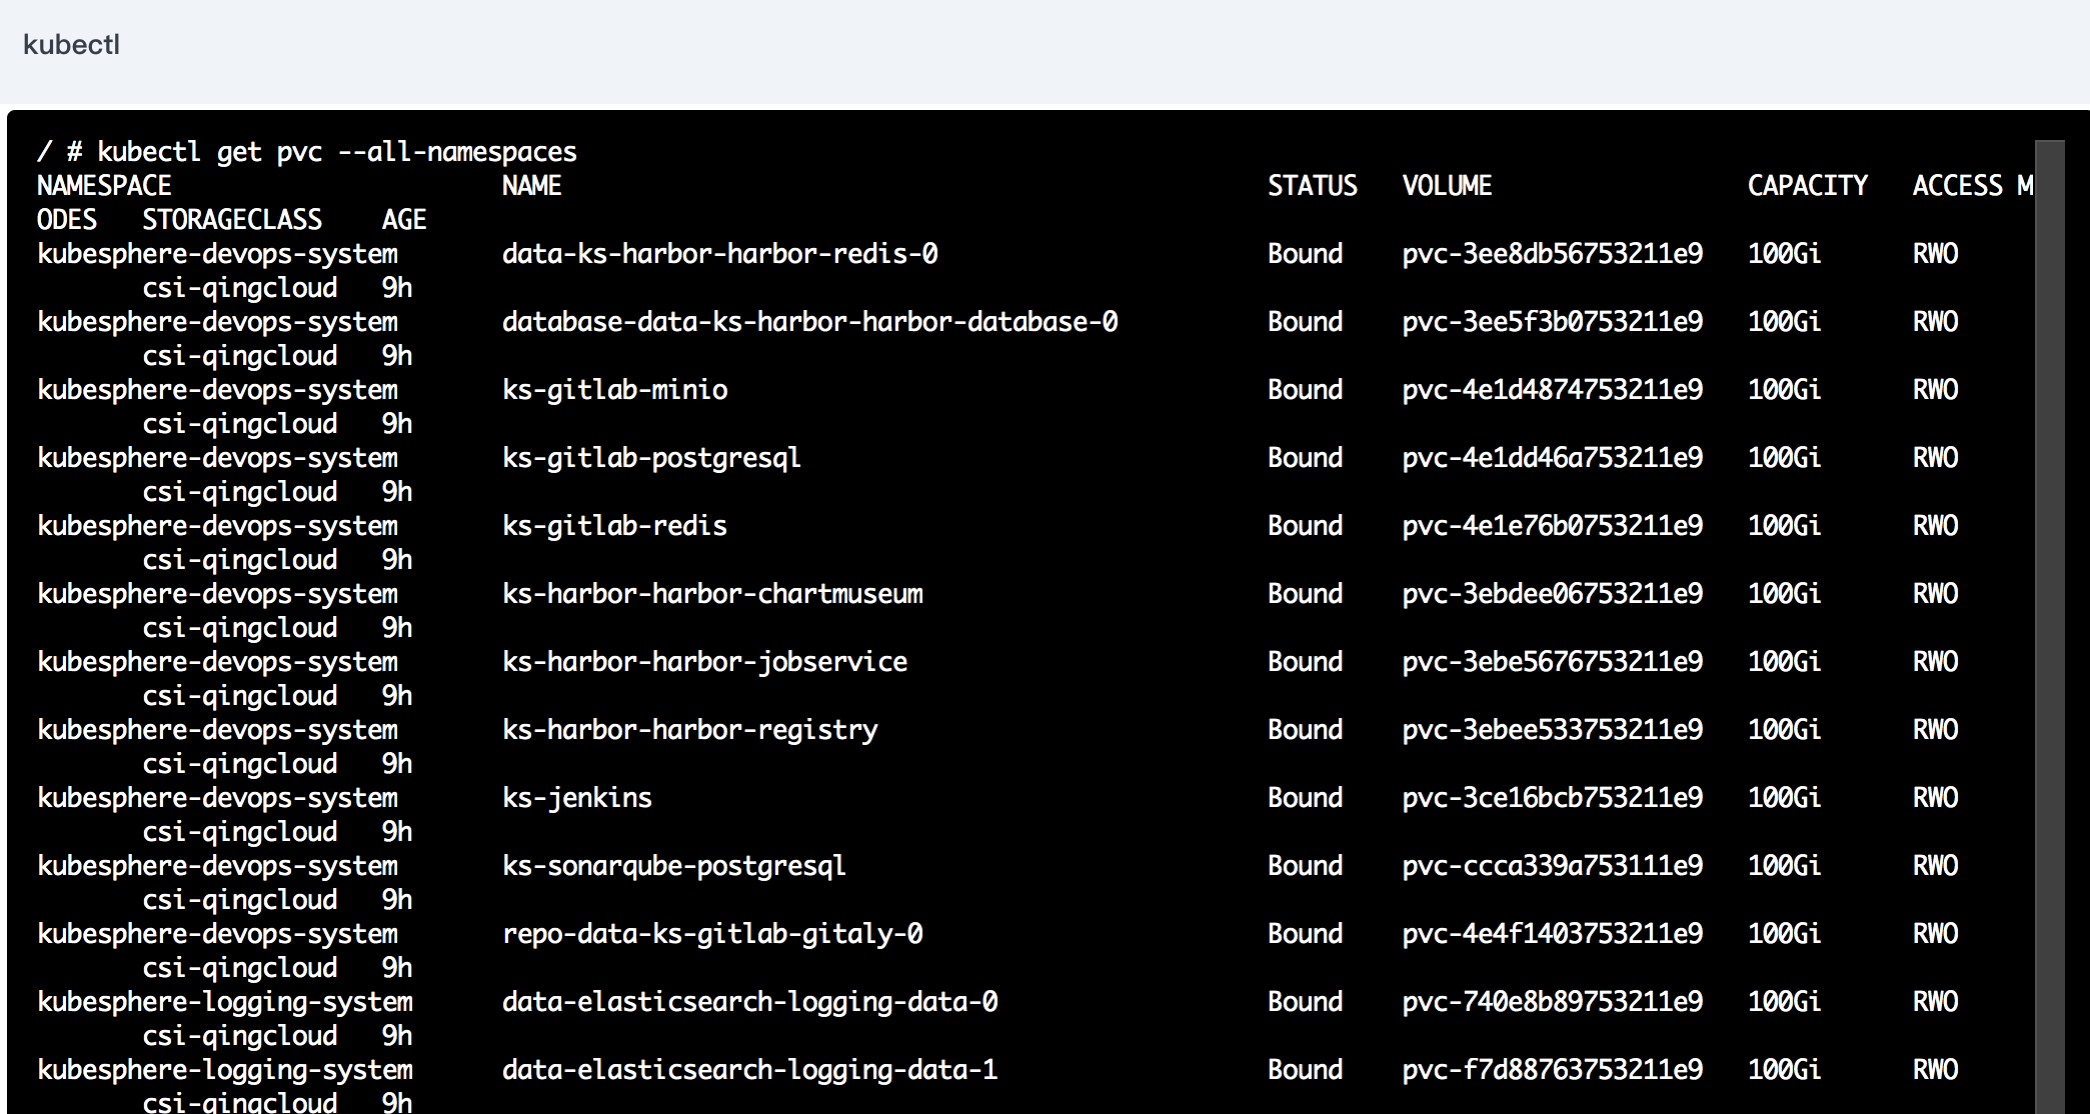The width and height of the screenshot is (2090, 1114).
Task: Select the ks-sonarqube-postgresql PVC entry
Action: coord(673,865)
